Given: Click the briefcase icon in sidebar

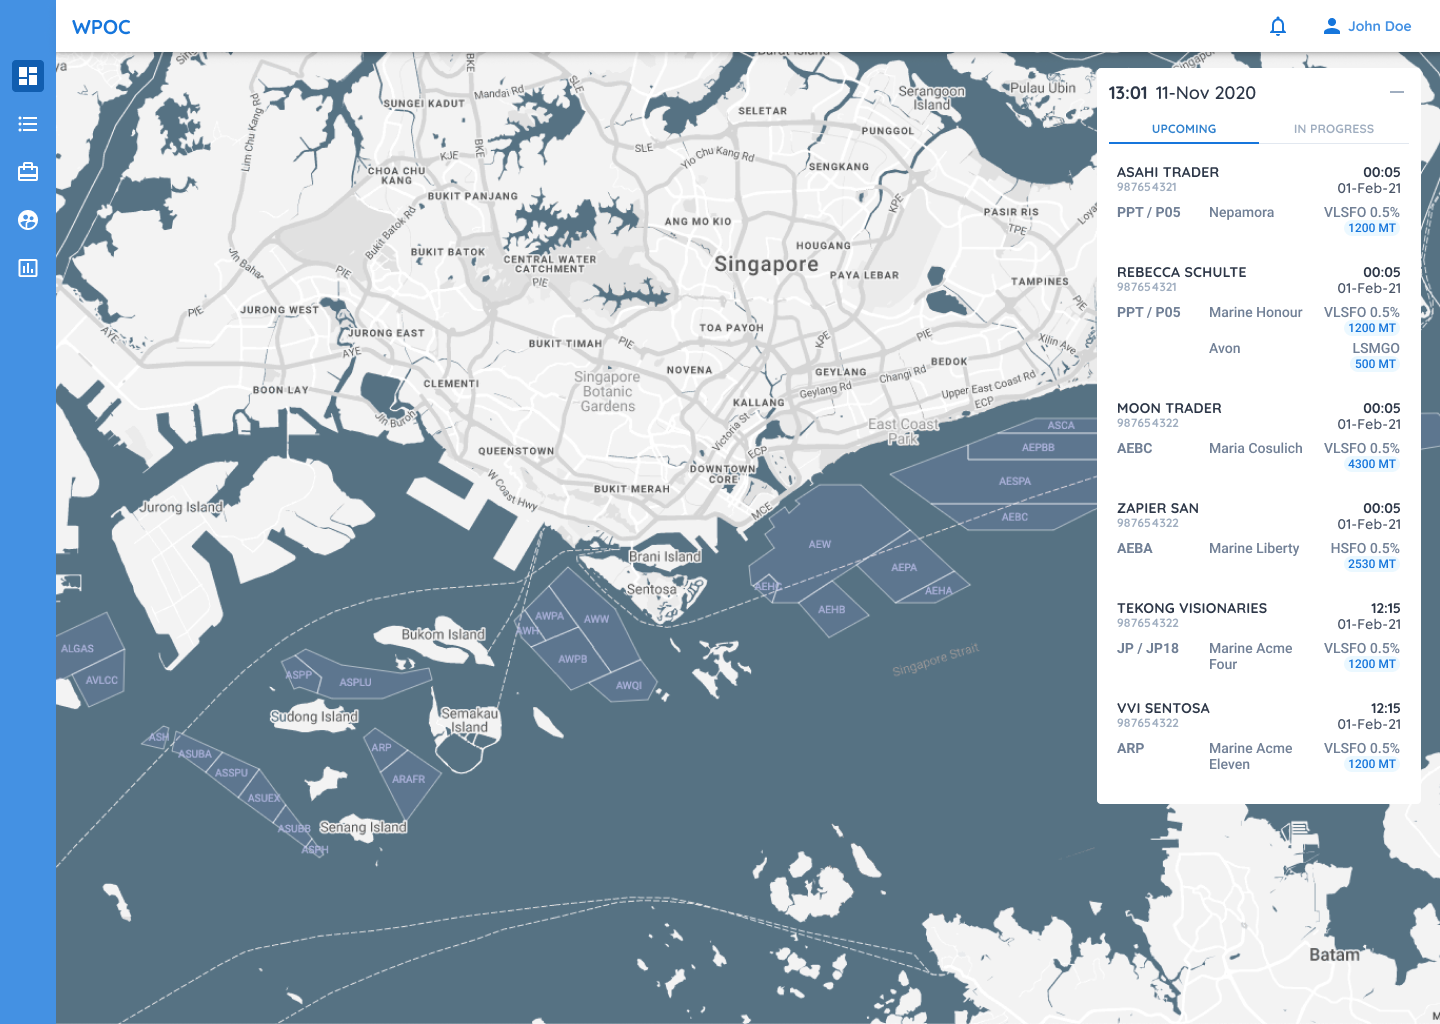Looking at the screenshot, I should tap(28, 172).
